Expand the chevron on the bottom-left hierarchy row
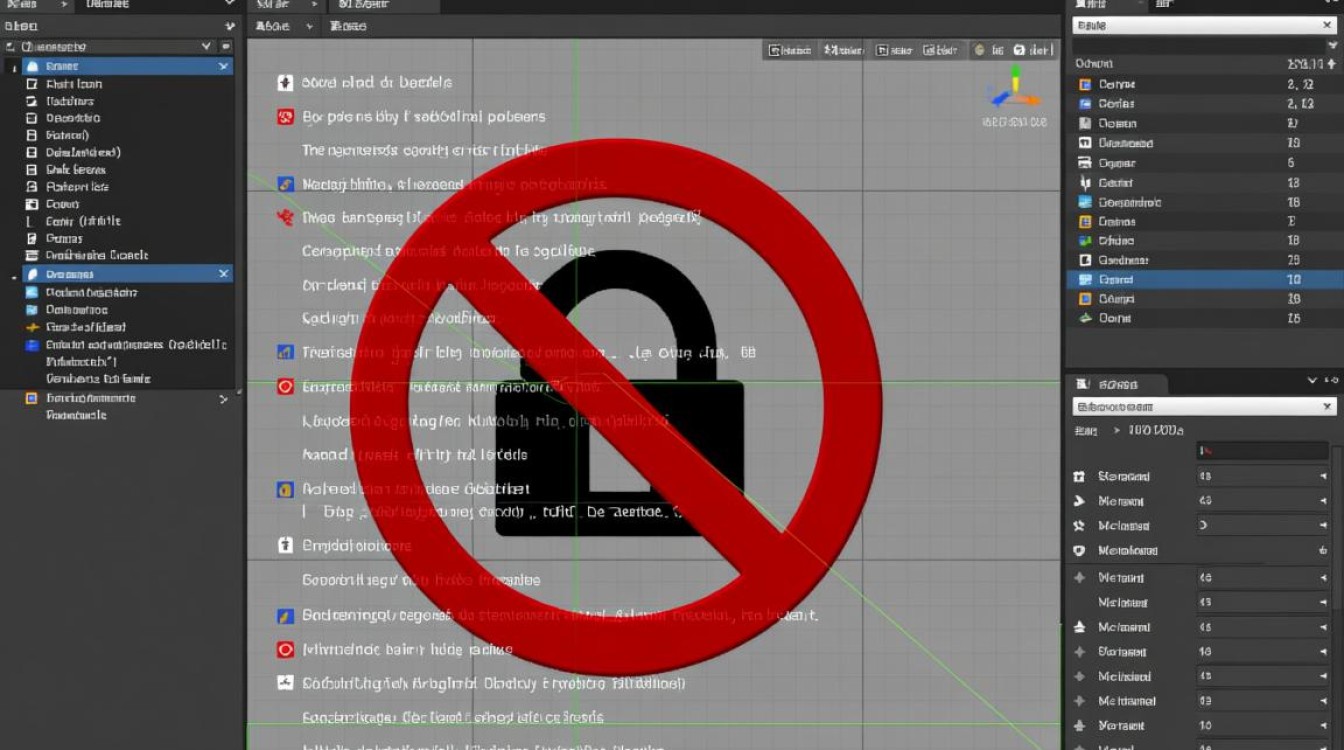 click(222, 396)
